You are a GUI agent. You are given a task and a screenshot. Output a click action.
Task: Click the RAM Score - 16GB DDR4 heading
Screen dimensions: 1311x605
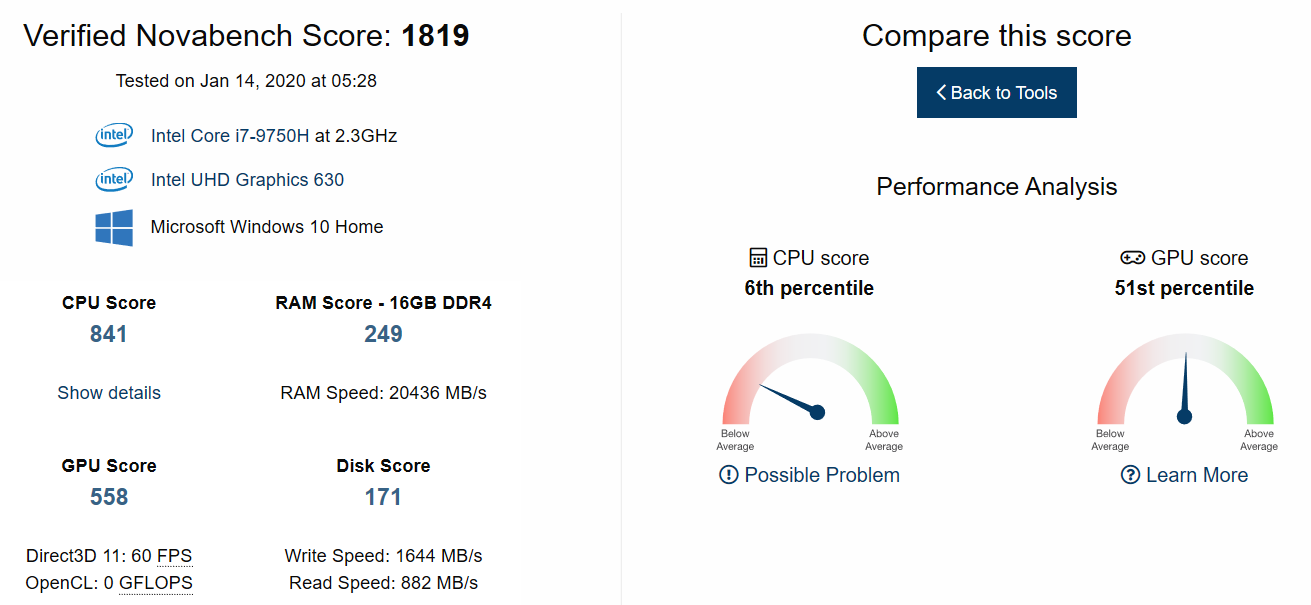(x=383, y=303)
